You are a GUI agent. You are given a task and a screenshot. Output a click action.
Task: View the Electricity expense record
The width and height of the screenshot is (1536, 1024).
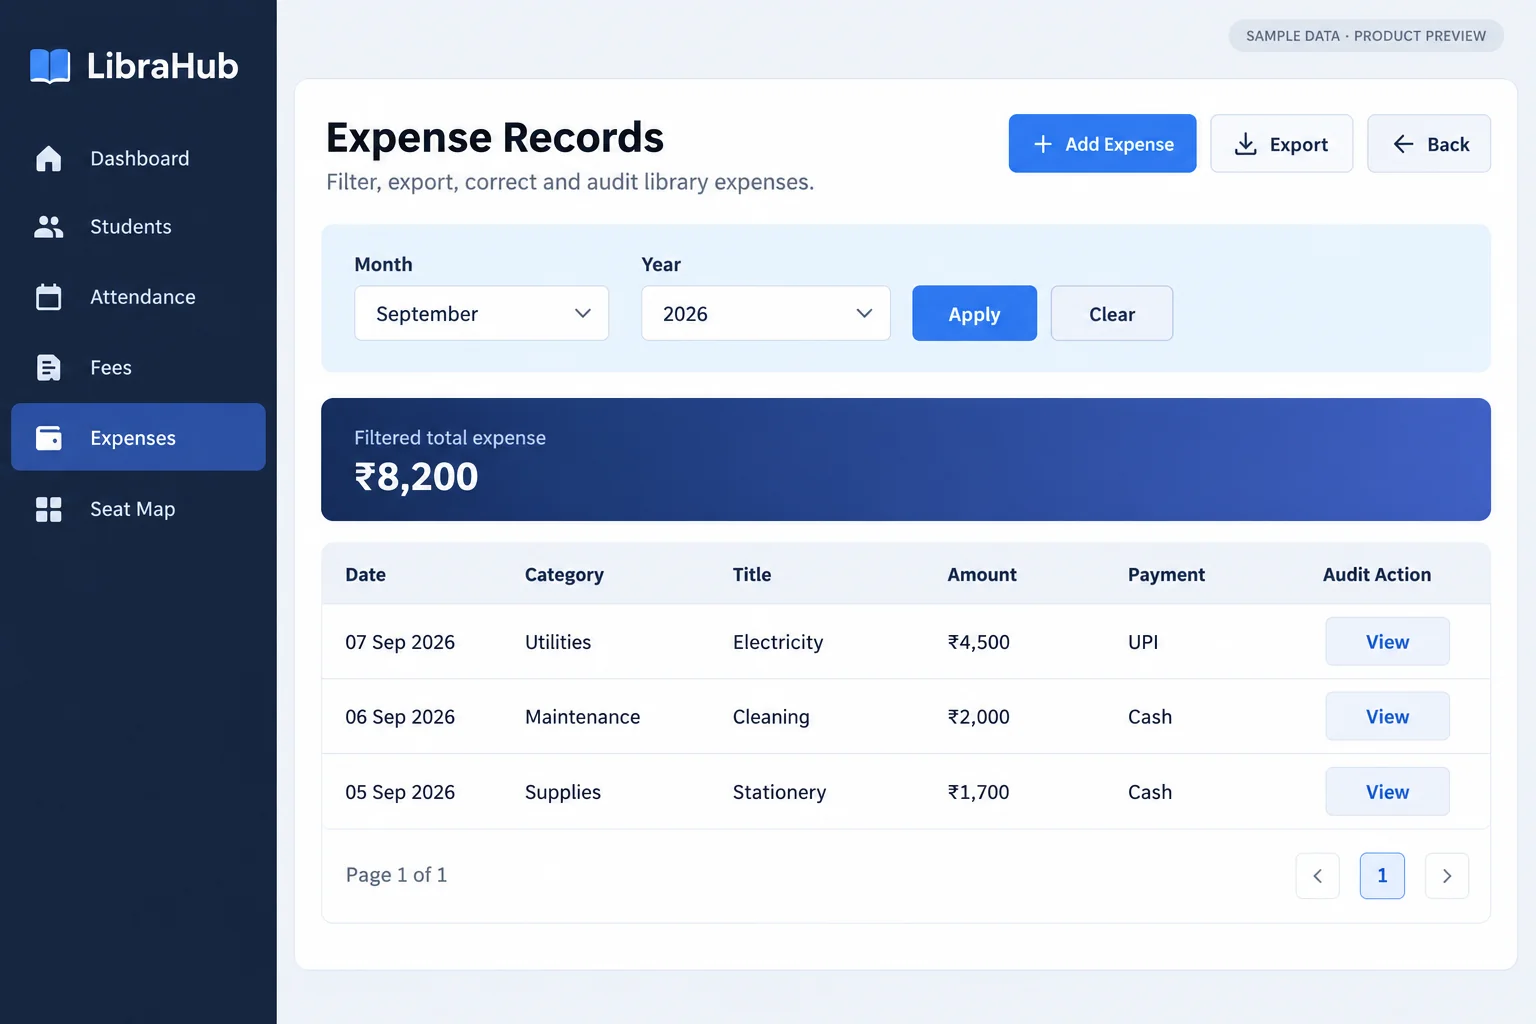point(1387,641)
